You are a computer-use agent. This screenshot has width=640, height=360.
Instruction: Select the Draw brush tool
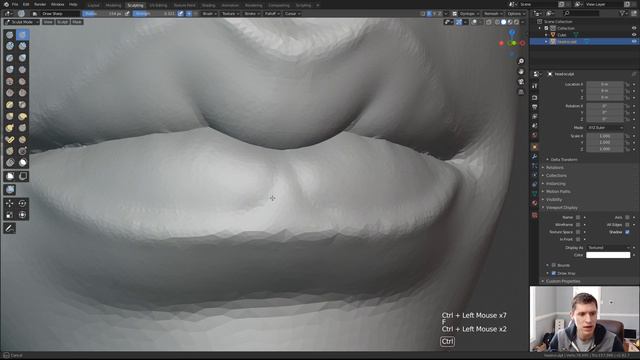(10, 35)
